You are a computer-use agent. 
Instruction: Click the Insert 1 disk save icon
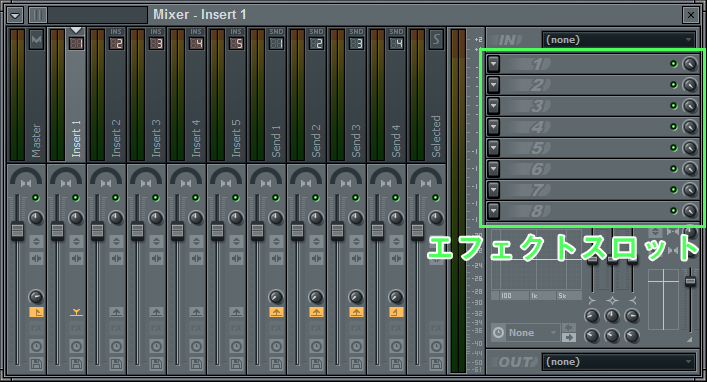tap(76, 364)
